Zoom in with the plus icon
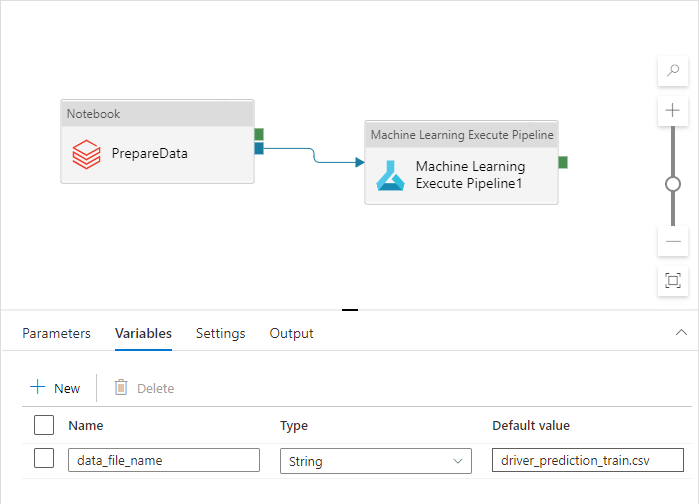This screenshot has width=699, height=504. point(673,110)
